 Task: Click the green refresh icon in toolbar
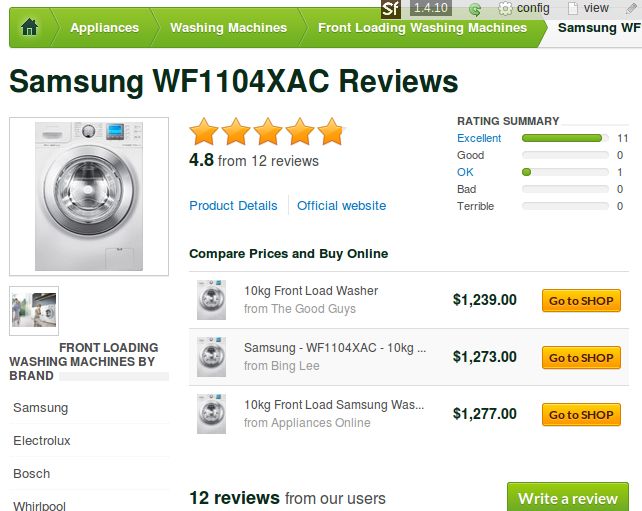(x=475, y=9)
